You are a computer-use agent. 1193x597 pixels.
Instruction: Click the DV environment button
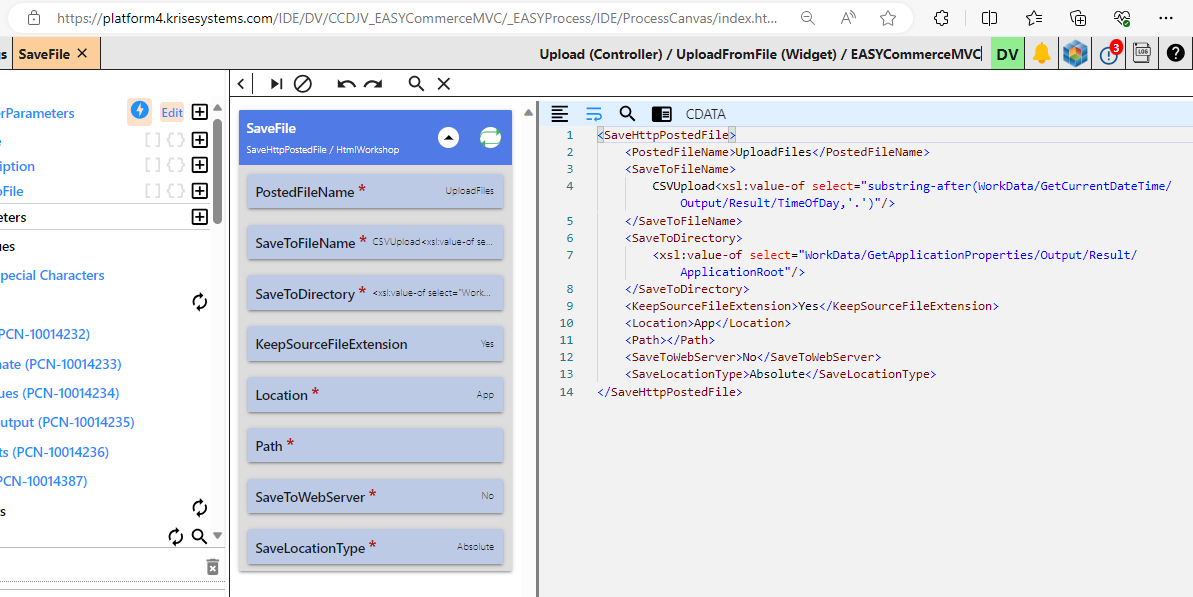1007,54
